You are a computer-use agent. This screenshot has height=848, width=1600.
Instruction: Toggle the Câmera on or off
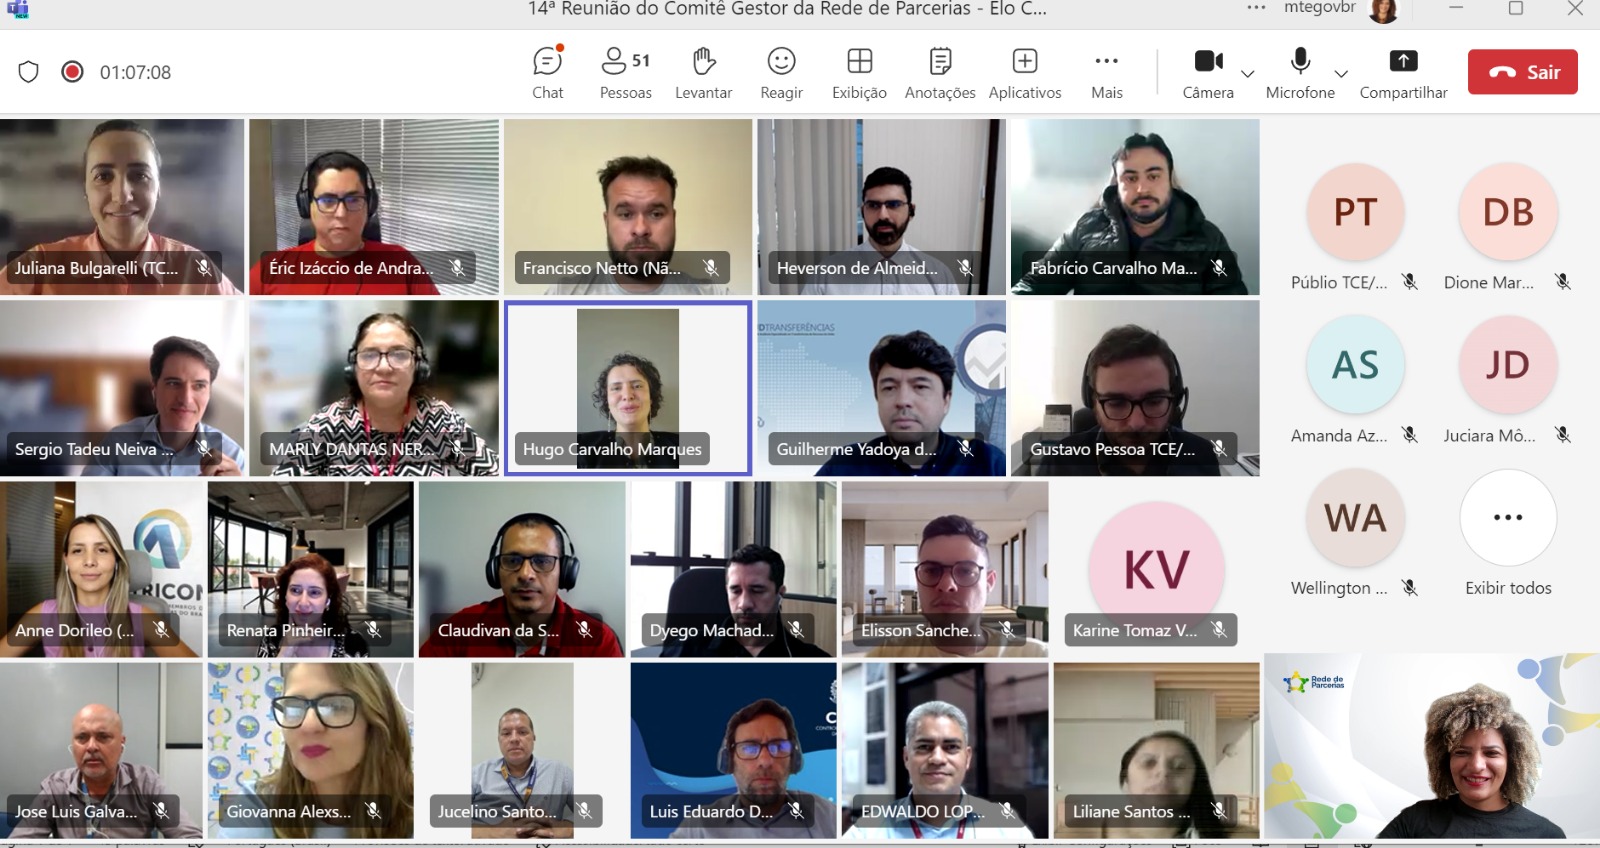click(x=1208, y=73)
